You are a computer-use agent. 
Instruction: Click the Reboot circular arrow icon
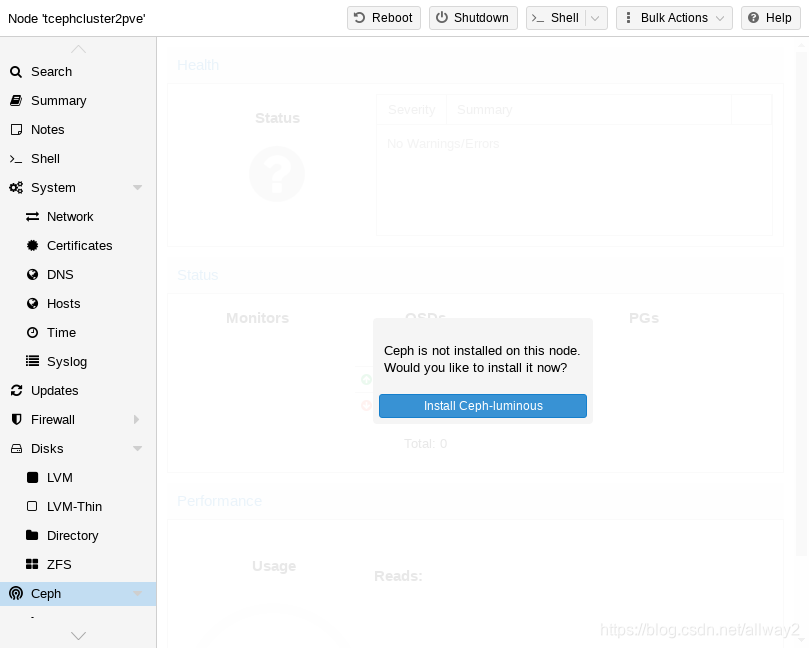tap(360, 18)
